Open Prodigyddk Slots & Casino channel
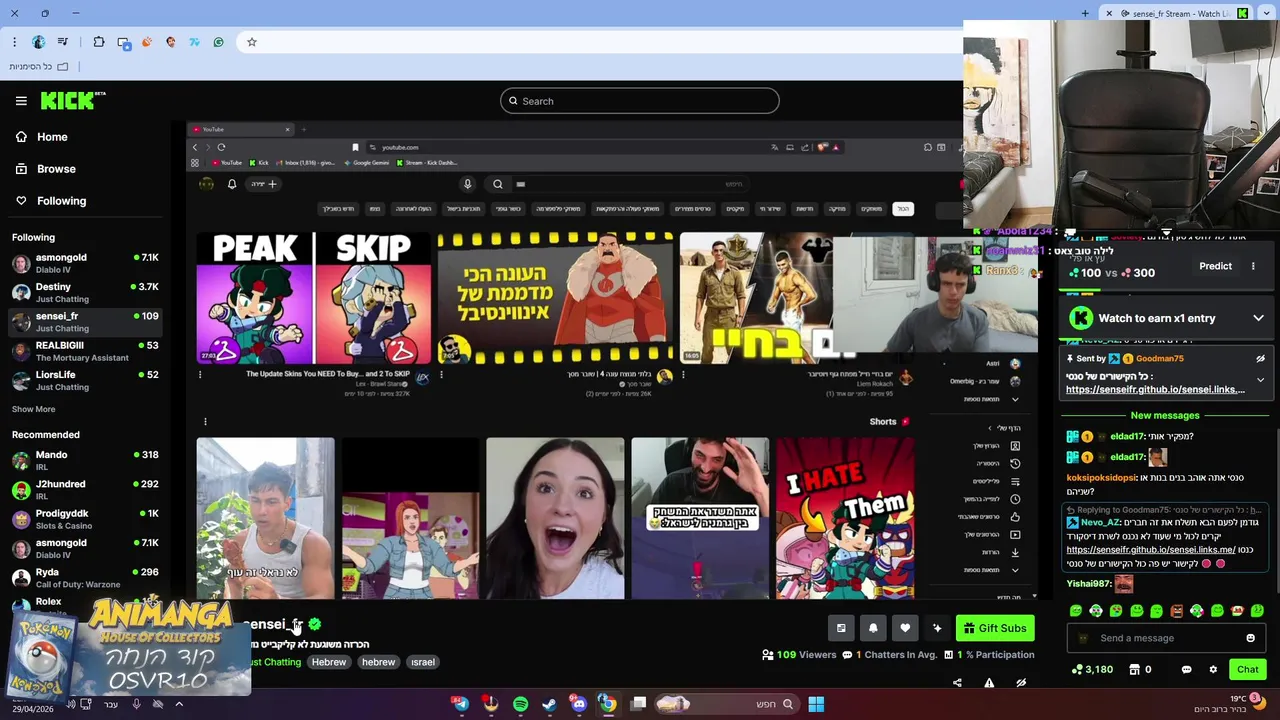Image resolution: width=1280 pixels, height=720 pixels. (85, 519)
